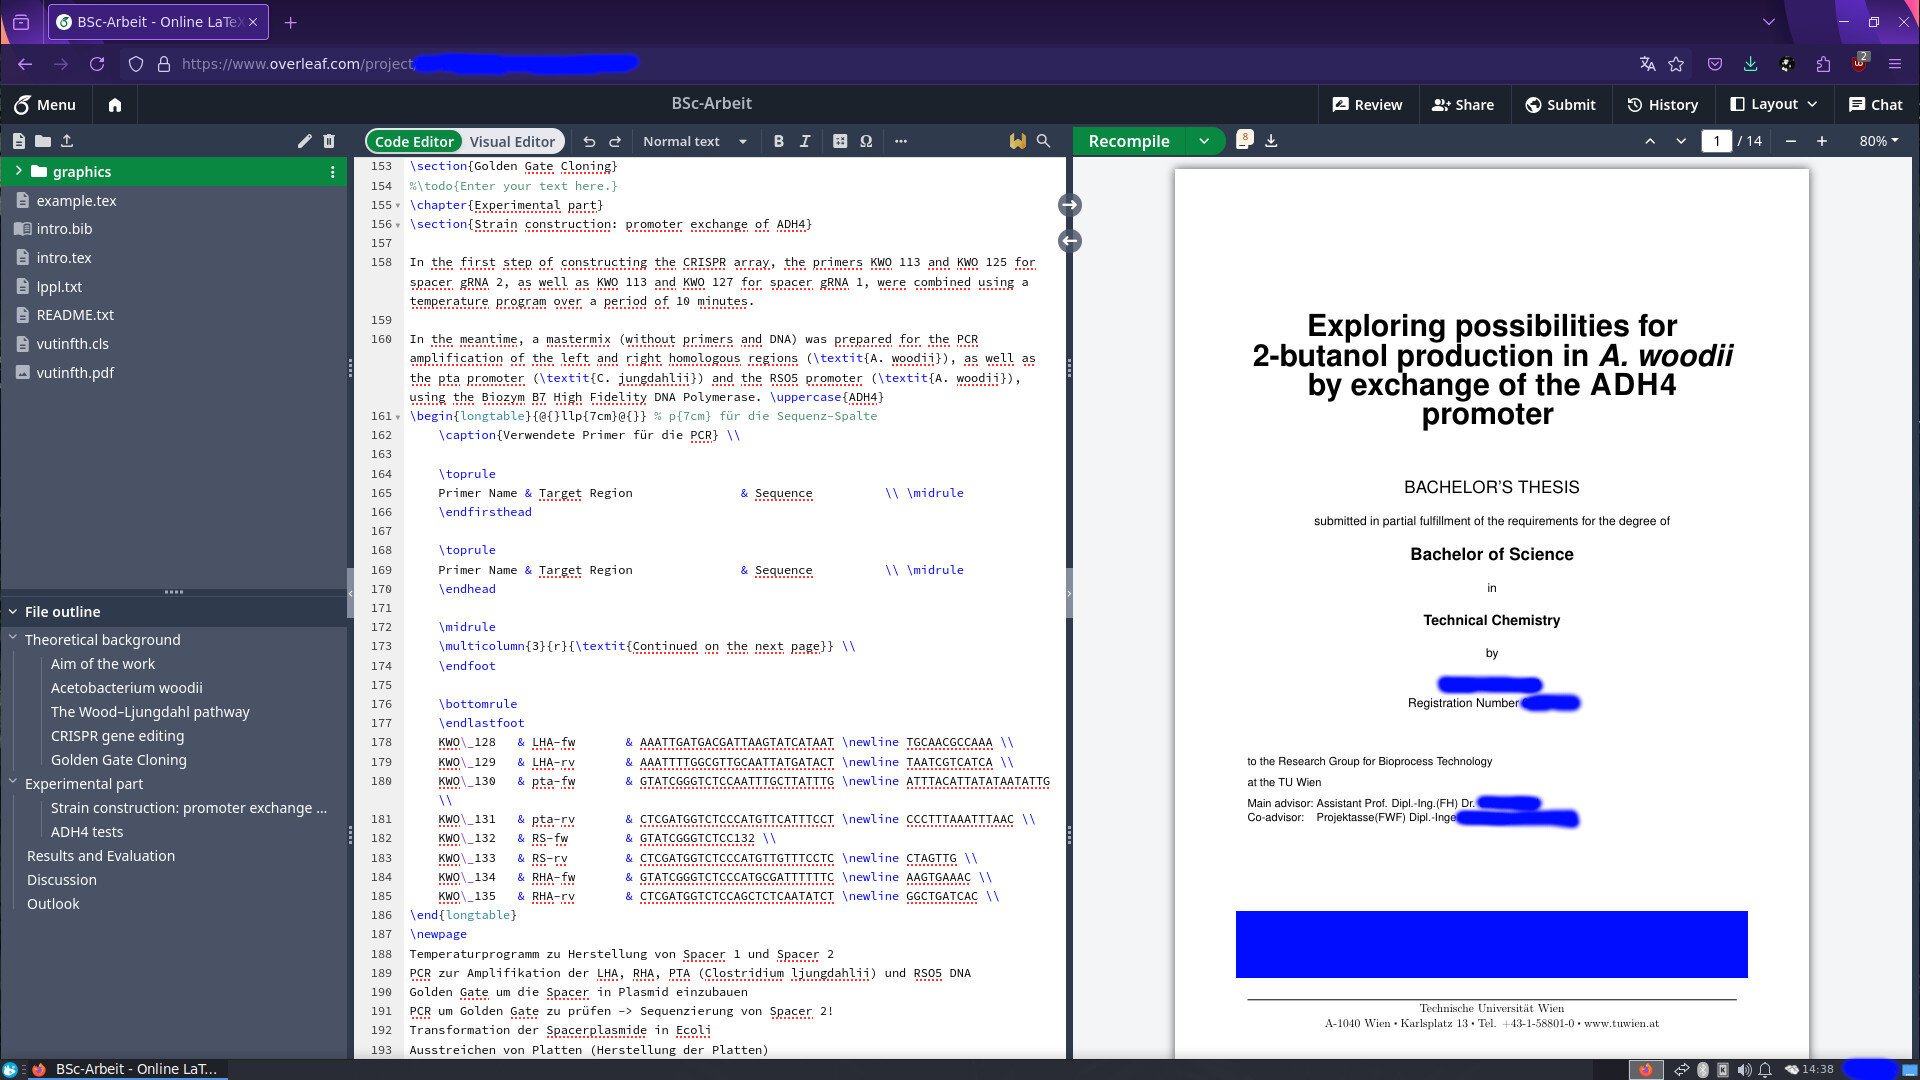Bookmark this page star icon
Screen dimensions: 1920x1080
coord(1677,64)
